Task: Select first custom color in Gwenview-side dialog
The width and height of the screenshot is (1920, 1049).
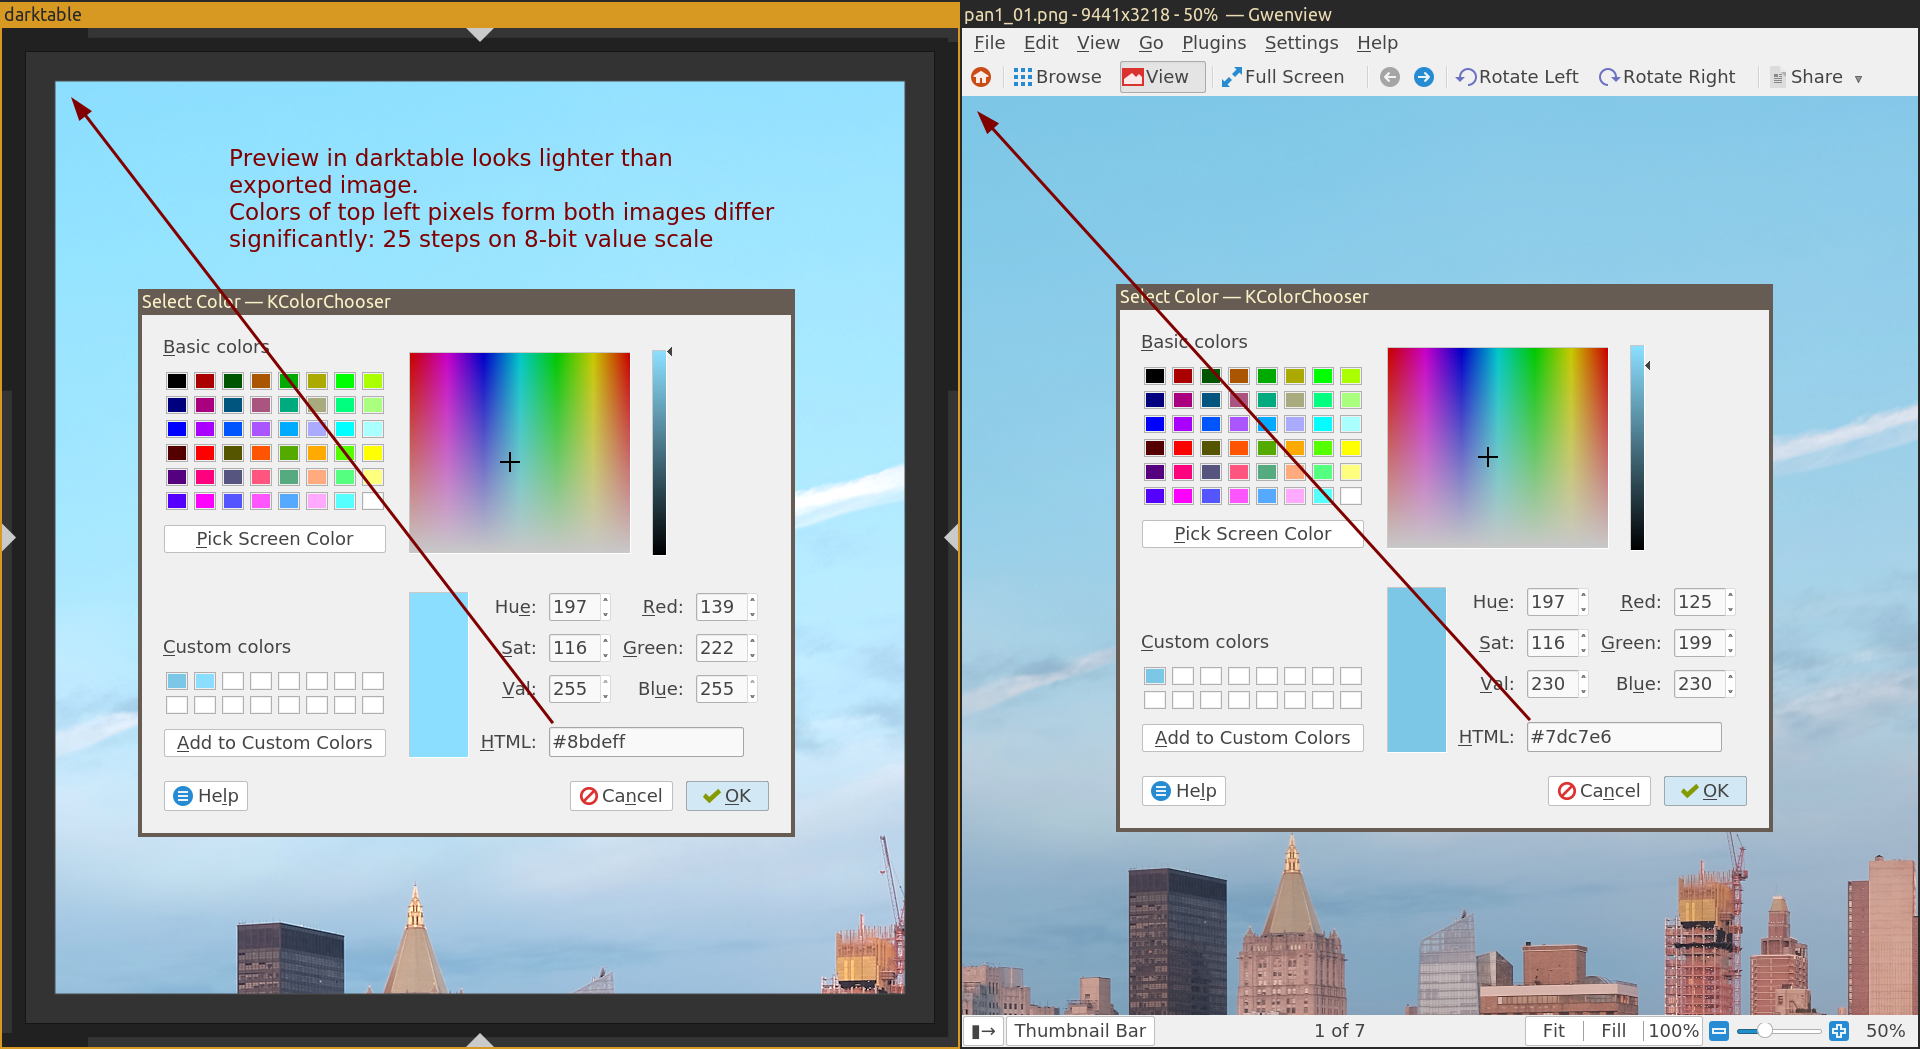Action: [x=1155, y=676]
